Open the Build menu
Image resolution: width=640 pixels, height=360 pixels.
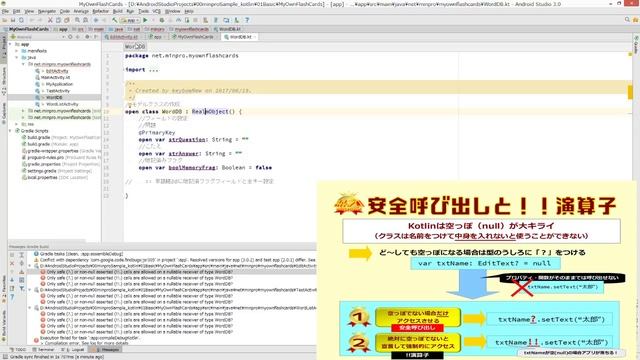[x=118, y=11]
